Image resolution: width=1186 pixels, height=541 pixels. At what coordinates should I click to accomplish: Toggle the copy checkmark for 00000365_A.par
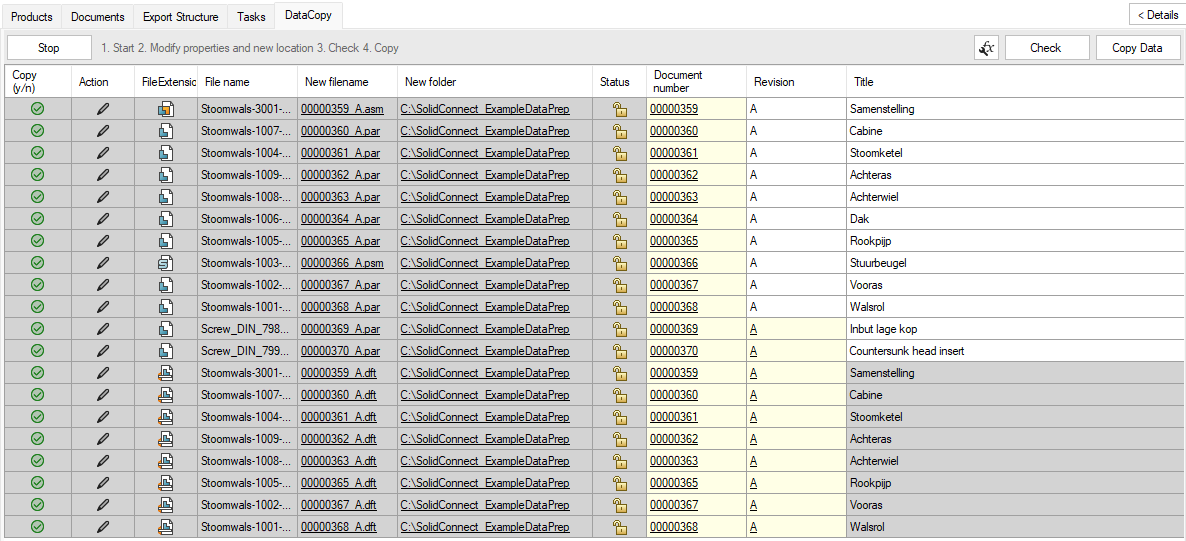(37, 241)
